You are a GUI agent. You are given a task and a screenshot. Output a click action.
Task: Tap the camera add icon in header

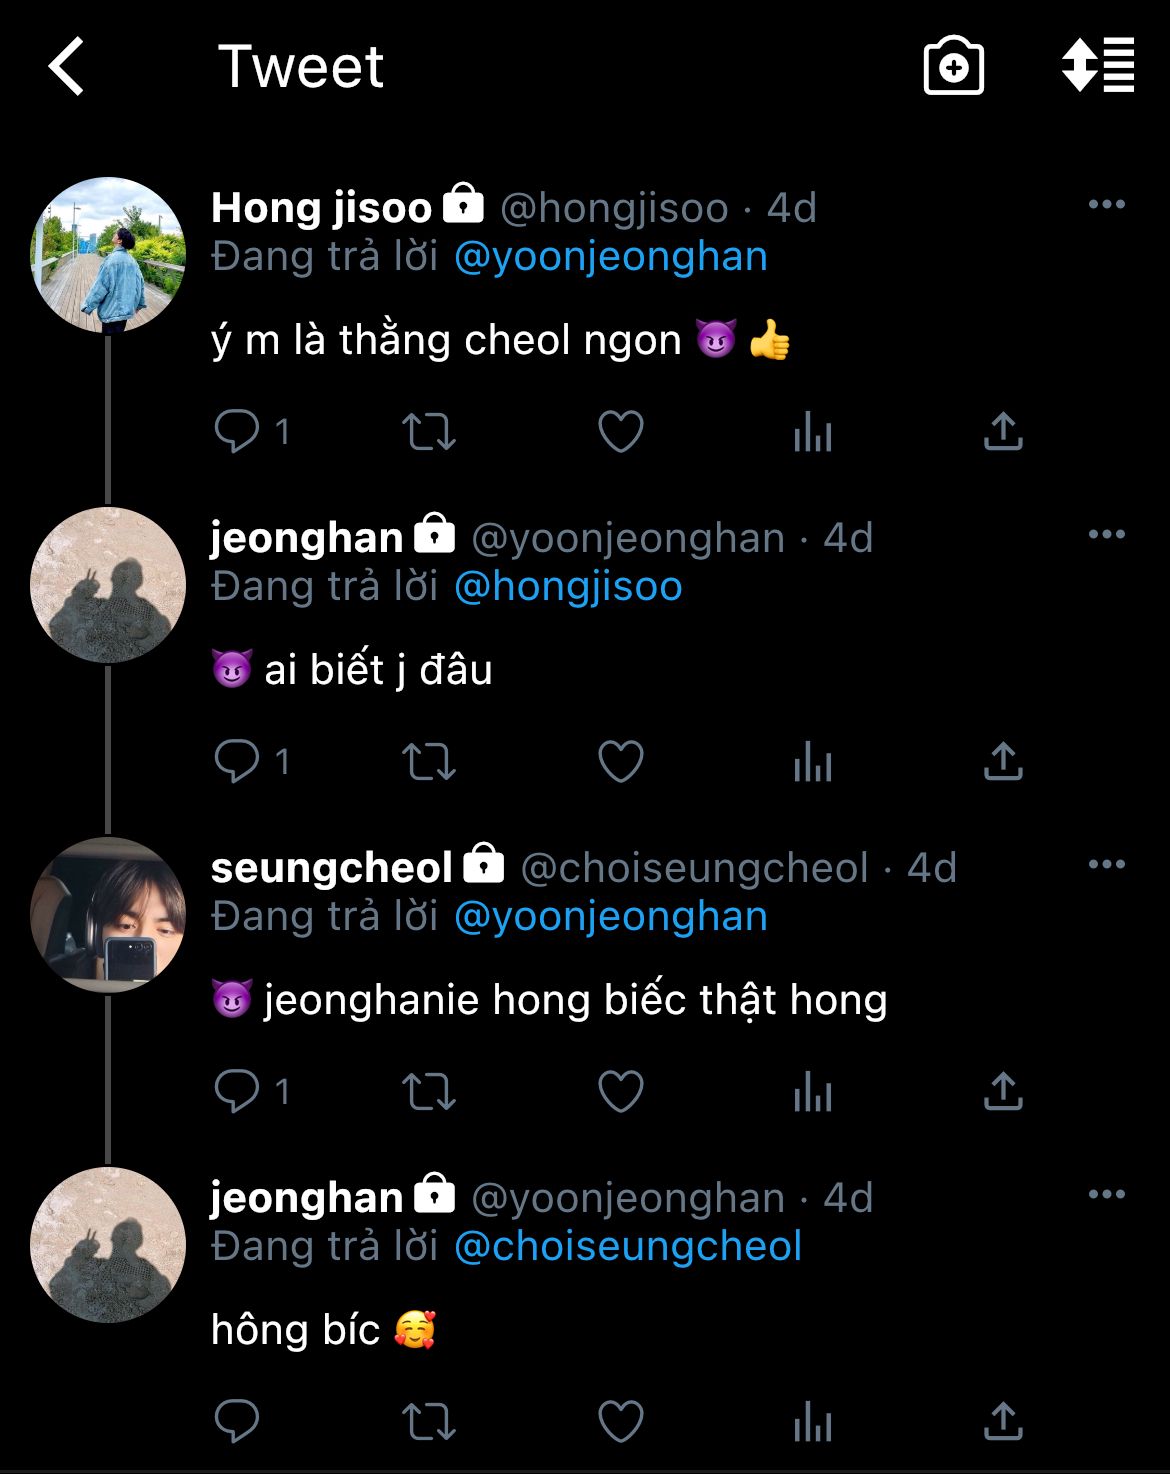[x=953, y=67]
